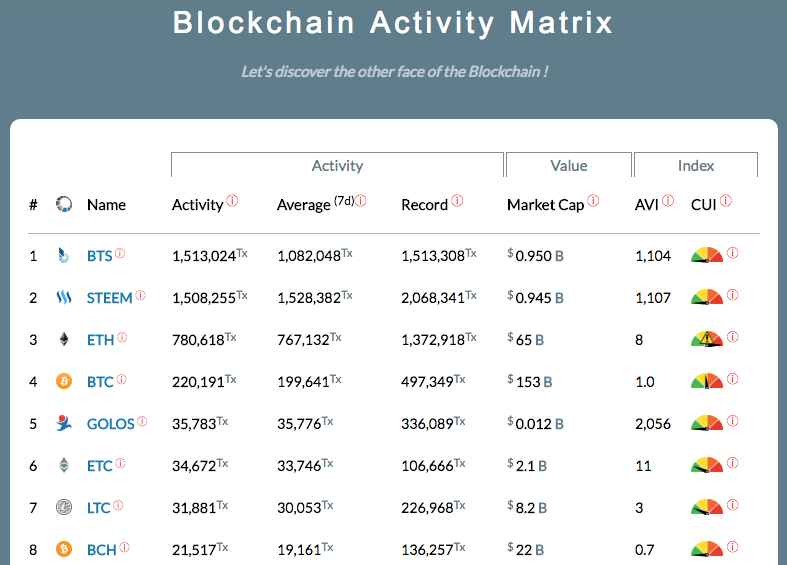Screen dimensions: 787x565
Task: Click the ETH diamond logo icon
Action: point(64,340)
